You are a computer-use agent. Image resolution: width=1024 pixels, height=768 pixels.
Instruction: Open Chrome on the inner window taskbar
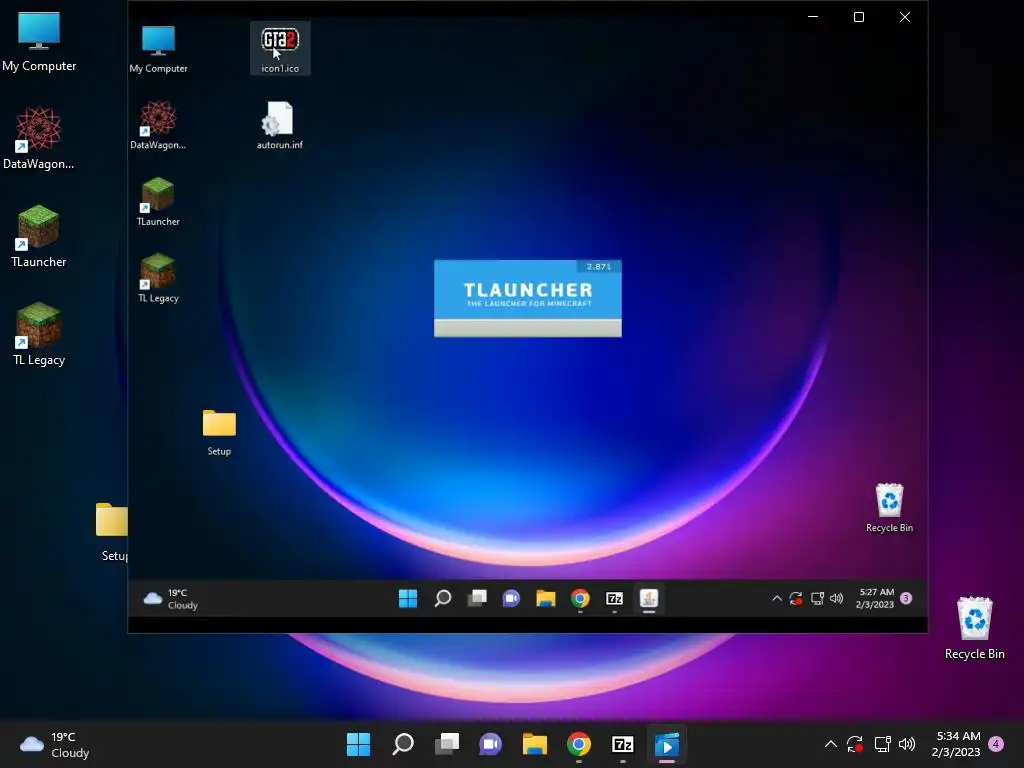click(580, 598)
